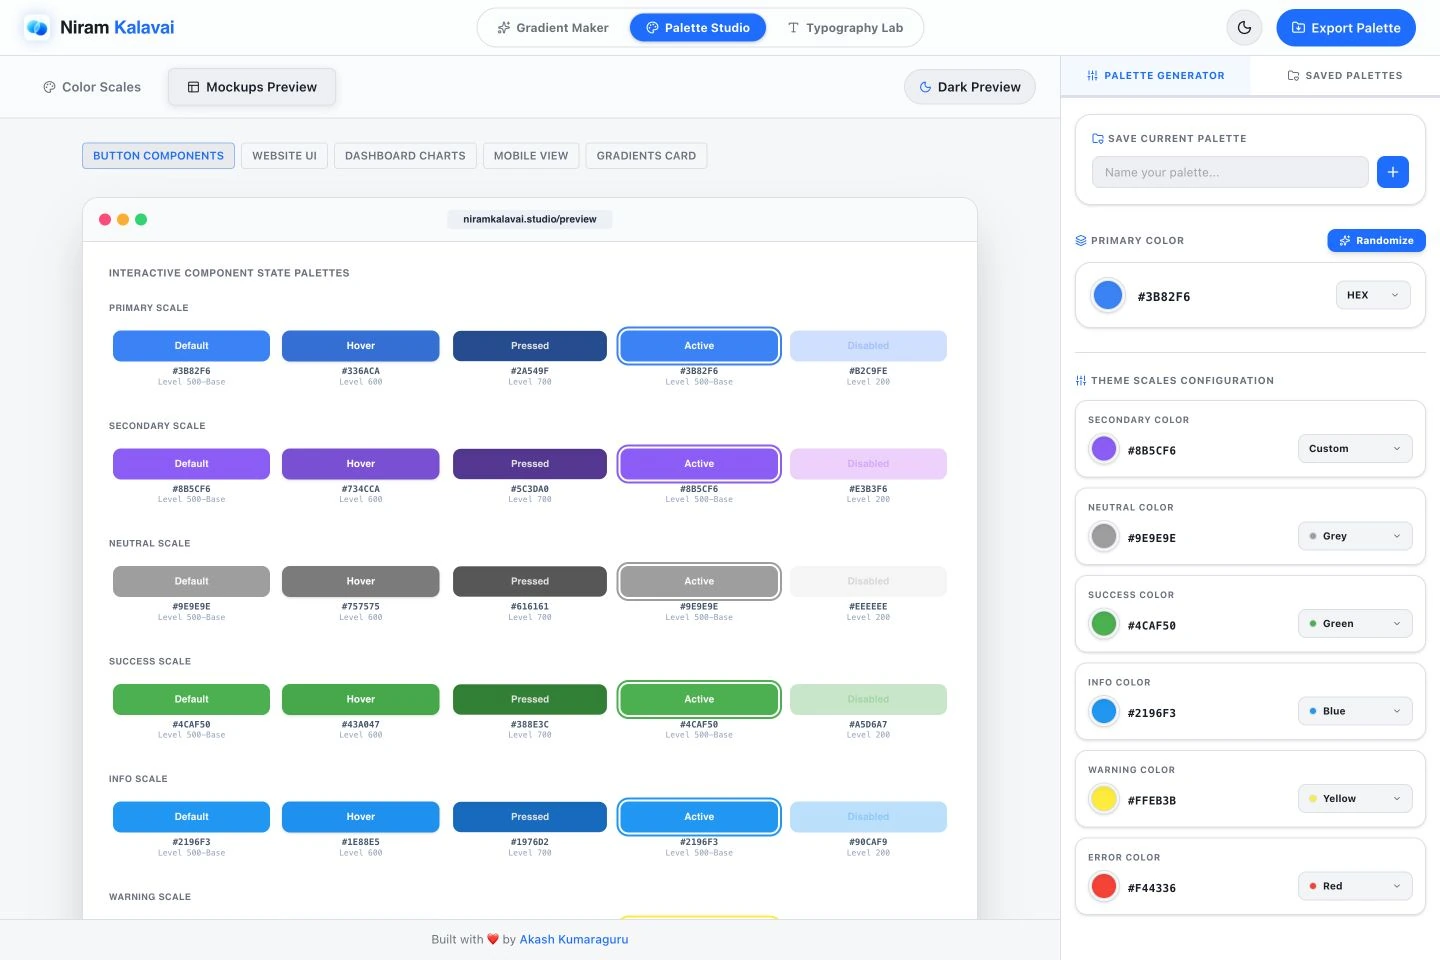Open the Secondary Color Custom dropdown
Screen dimensions: 1440x960
[x=1355, y=449]
